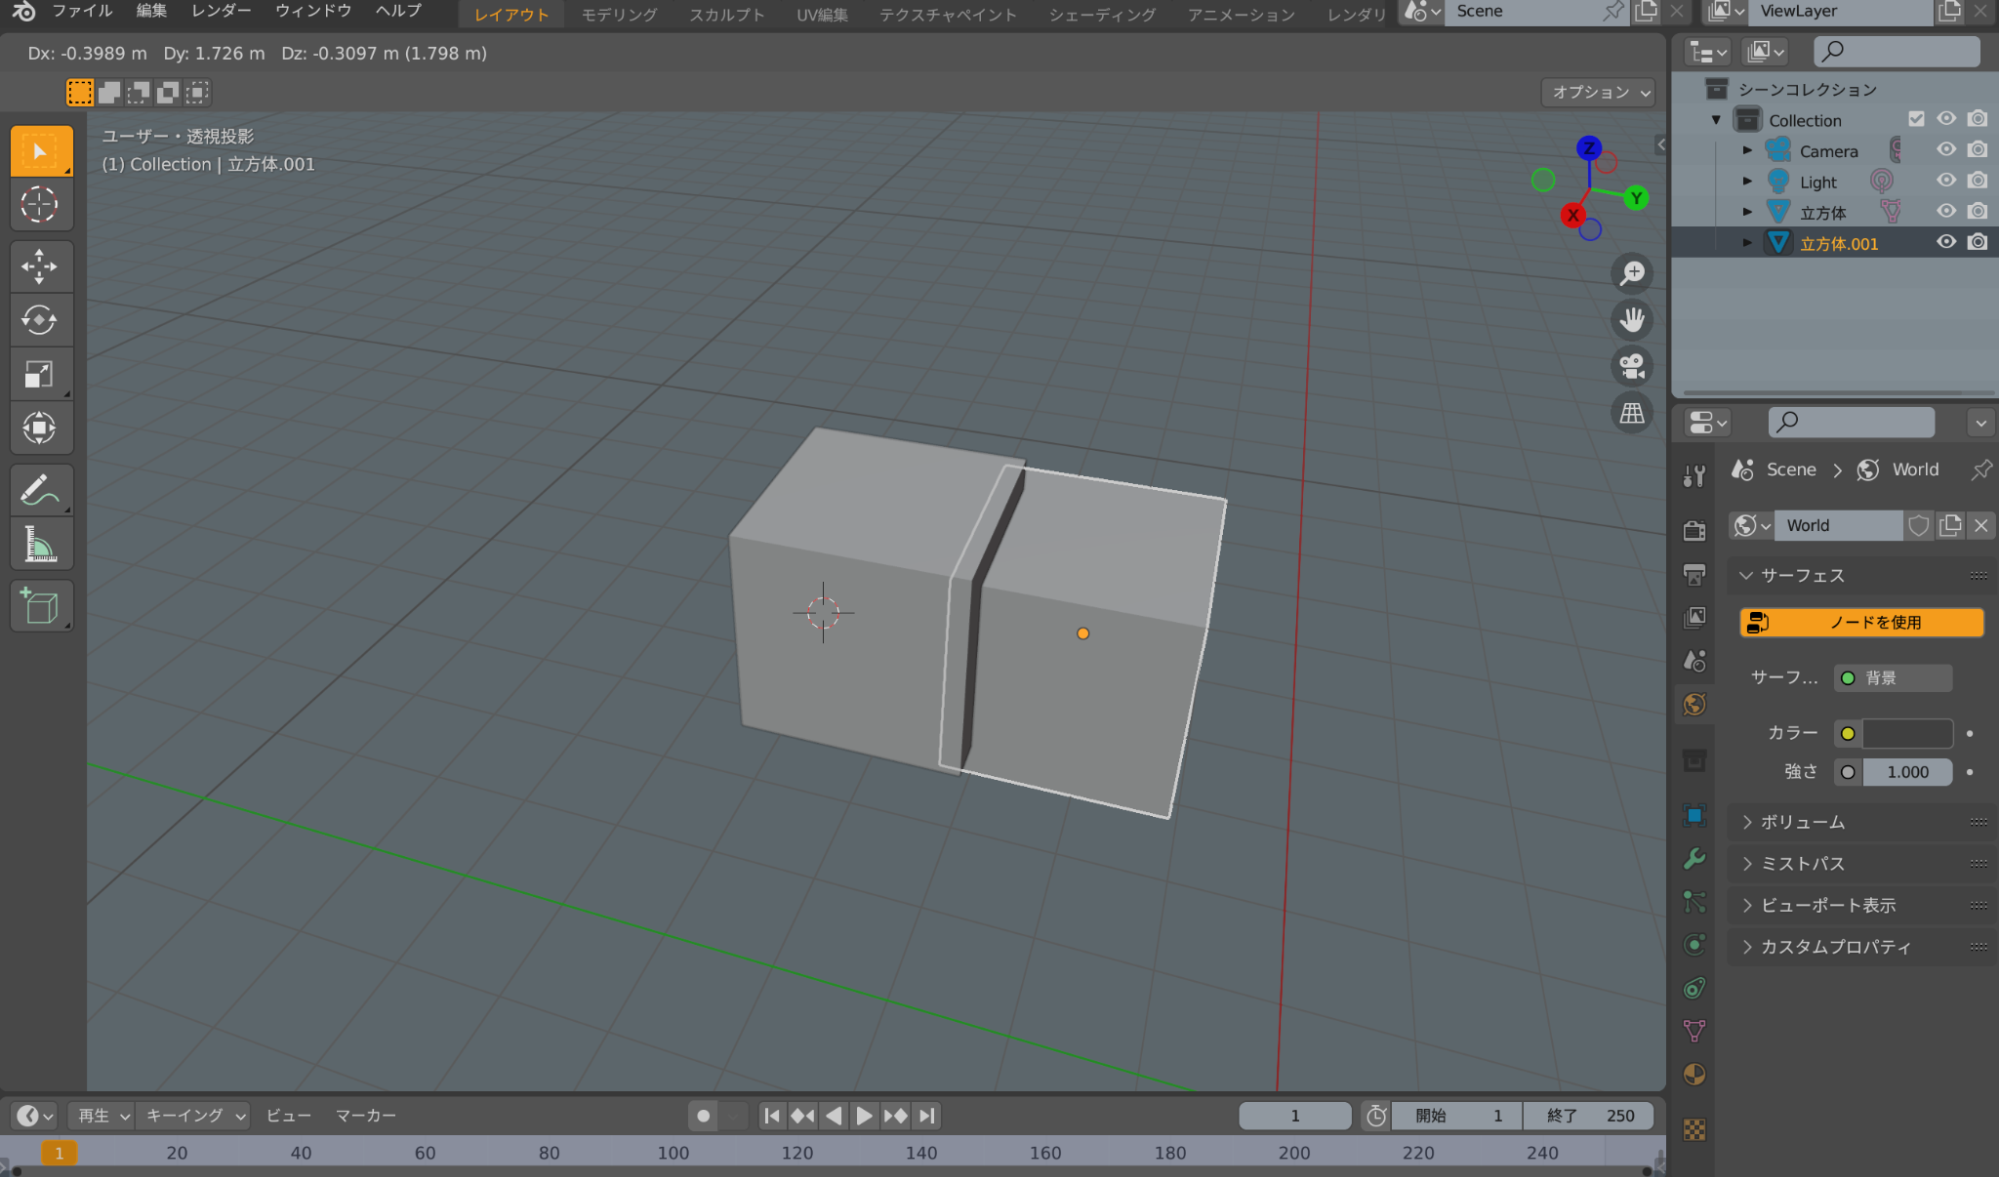The height and width of the screenshot is (1178, 1999).
Task: Open the Material properties tab
Action: [x=1694, y=1075]
